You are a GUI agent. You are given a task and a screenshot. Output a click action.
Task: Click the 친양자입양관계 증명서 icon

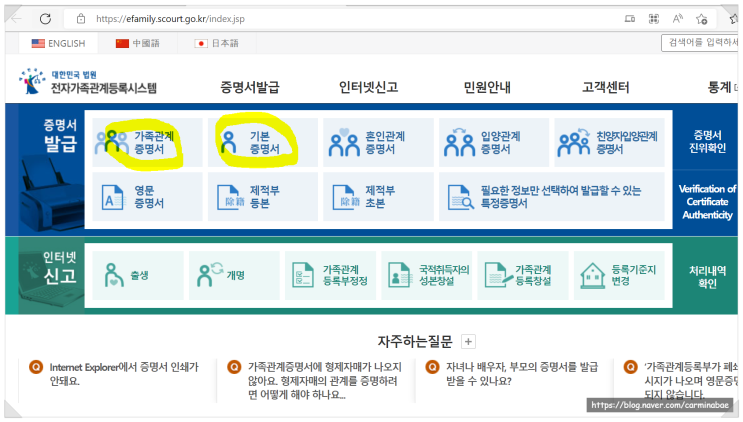(574, 143)
